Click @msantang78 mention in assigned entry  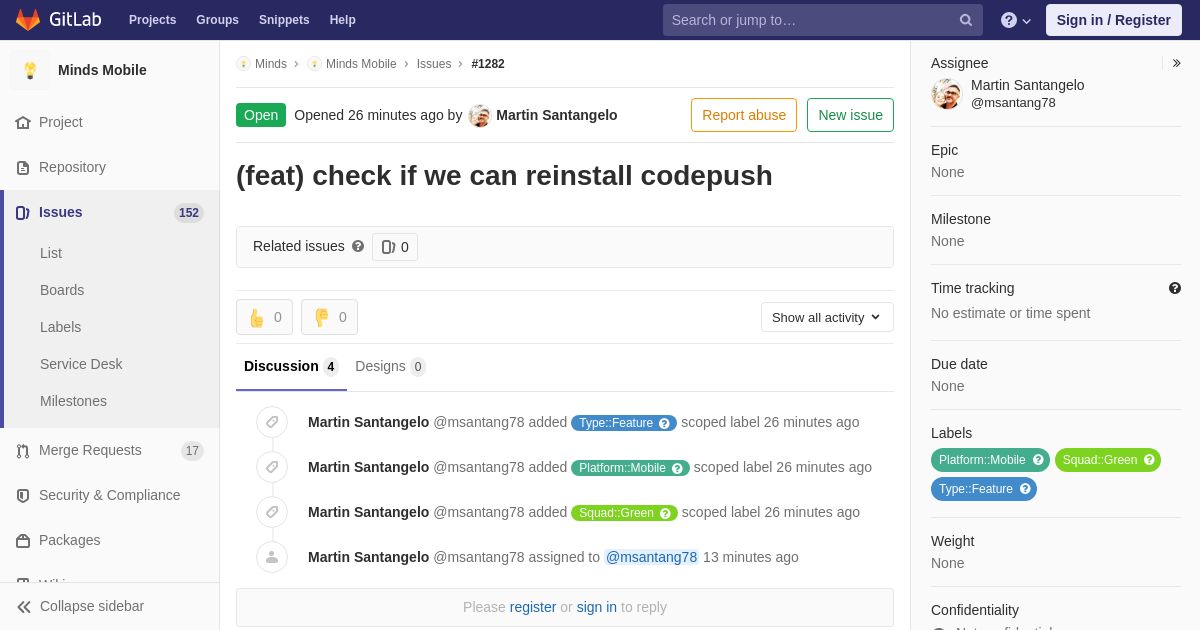point(651,557)
